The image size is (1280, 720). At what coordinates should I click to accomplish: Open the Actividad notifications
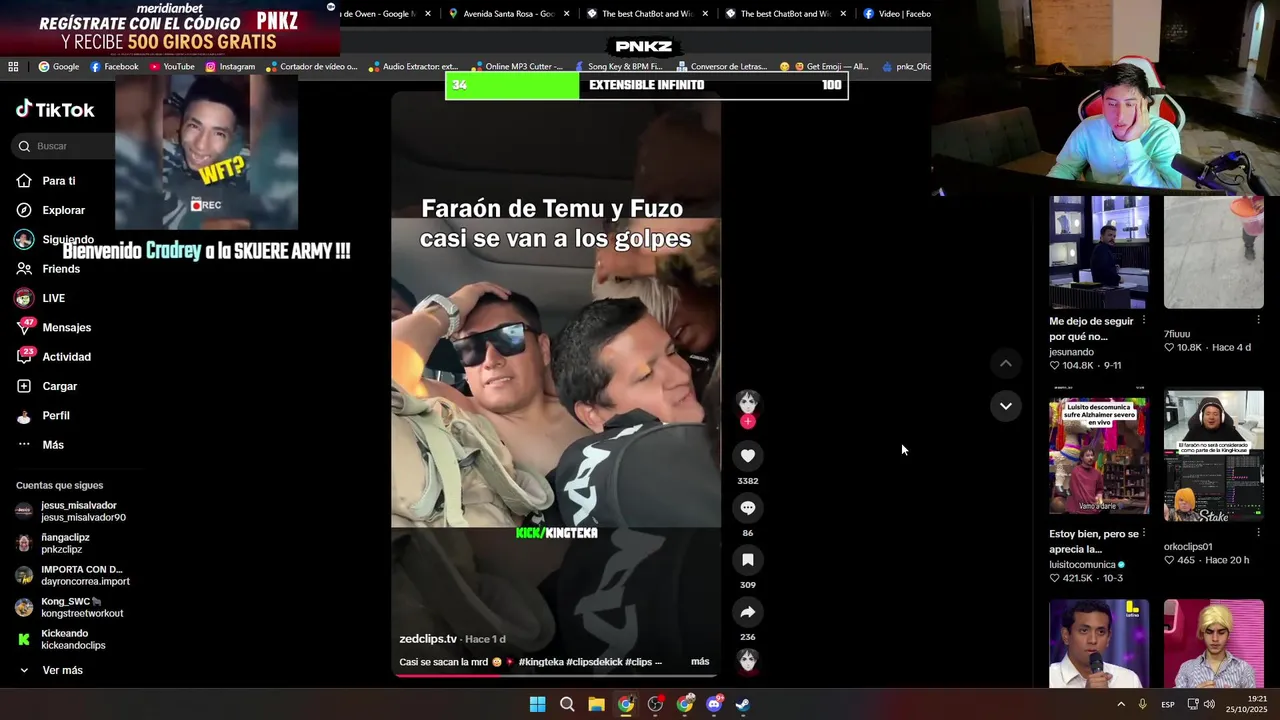[x=66, y=357]
